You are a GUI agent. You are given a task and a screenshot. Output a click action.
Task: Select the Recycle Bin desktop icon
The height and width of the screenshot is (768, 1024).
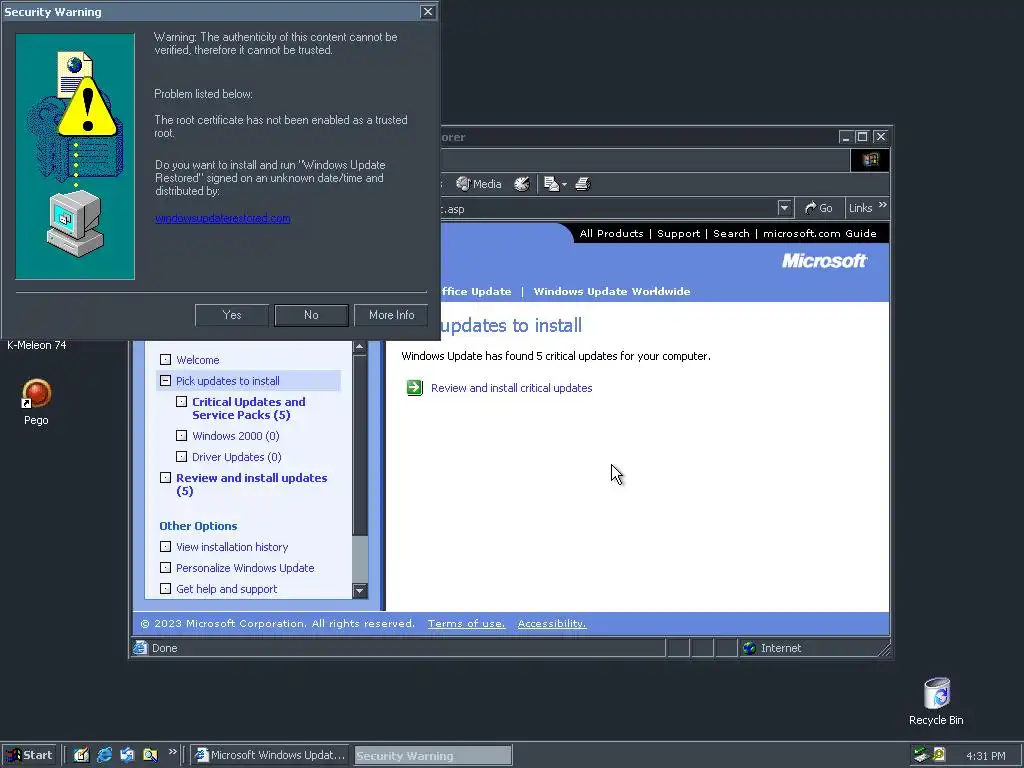coord(936,701)
